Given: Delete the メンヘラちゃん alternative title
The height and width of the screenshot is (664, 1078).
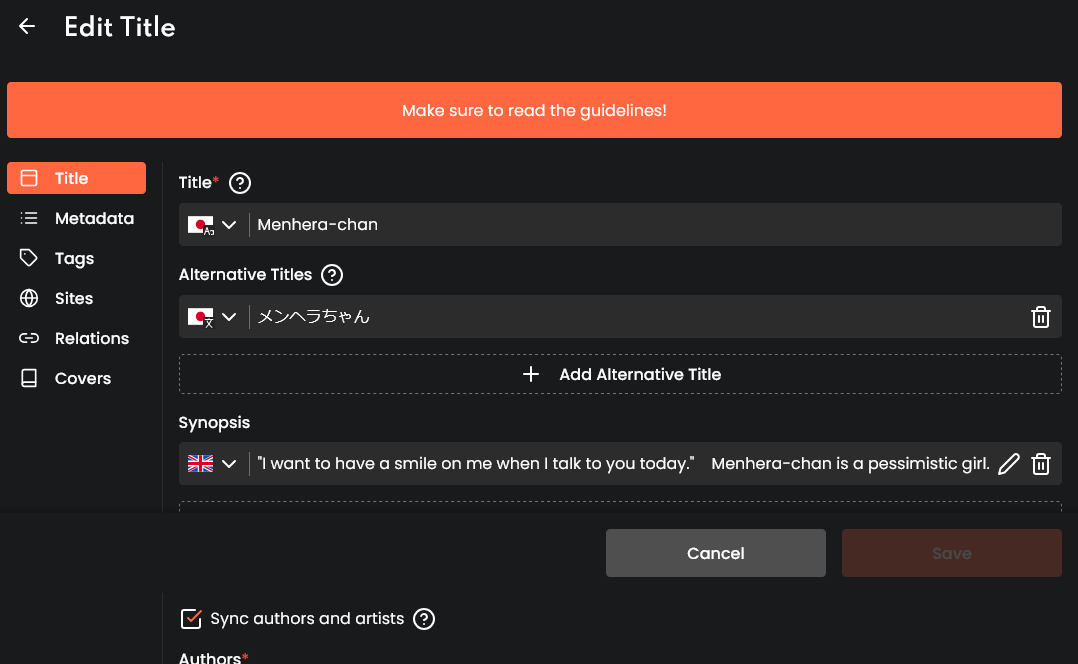Looking at the screenshot, I should 1041,317.
